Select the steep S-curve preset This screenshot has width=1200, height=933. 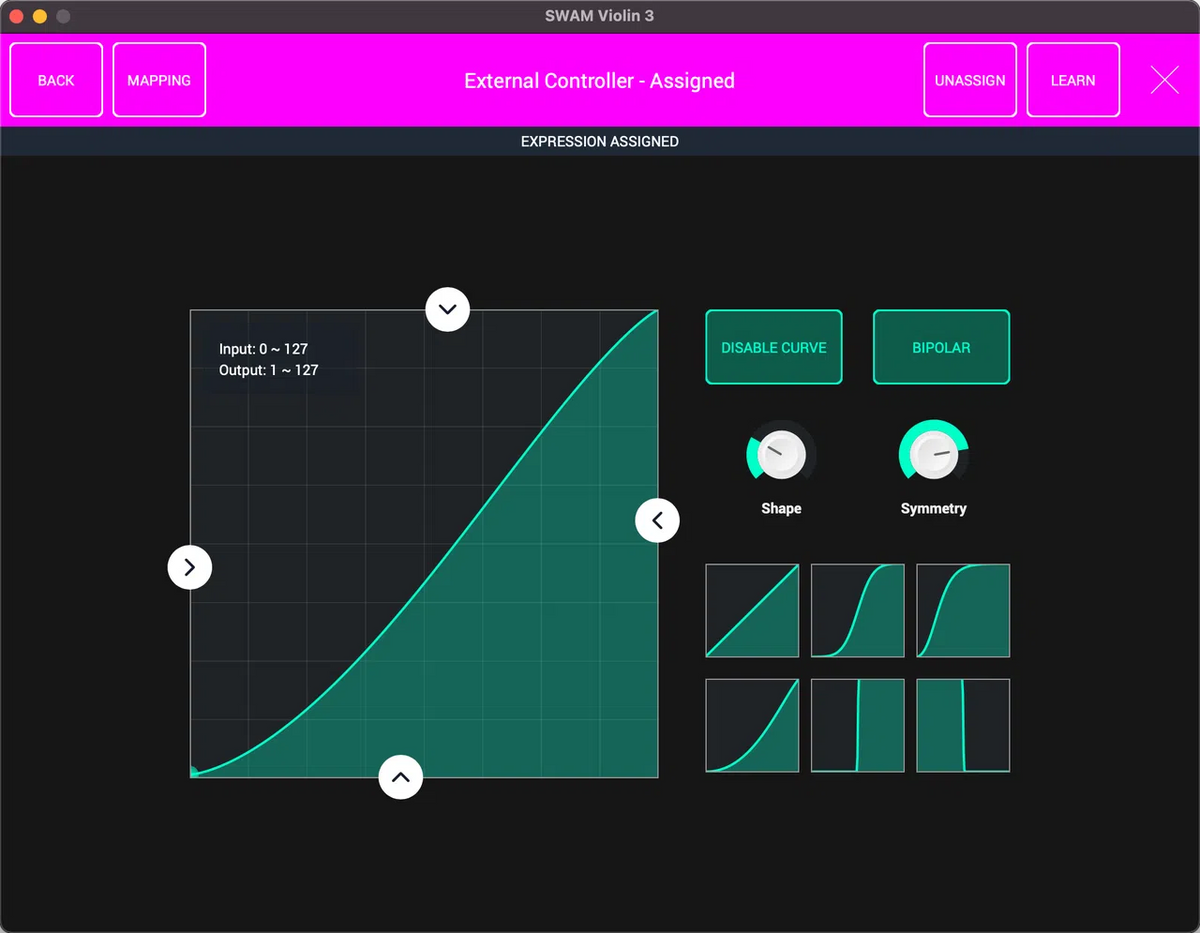point(962,610)
